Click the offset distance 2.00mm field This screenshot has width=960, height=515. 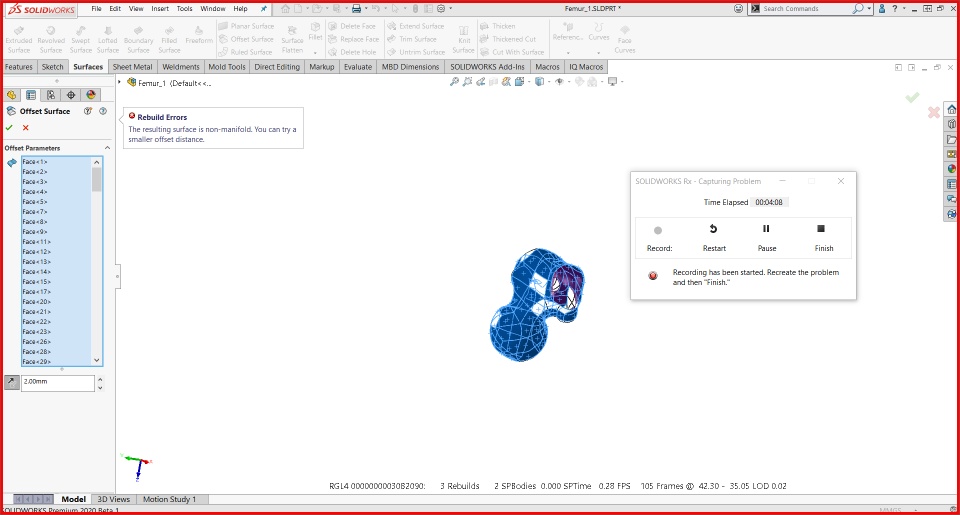point(58,382)
